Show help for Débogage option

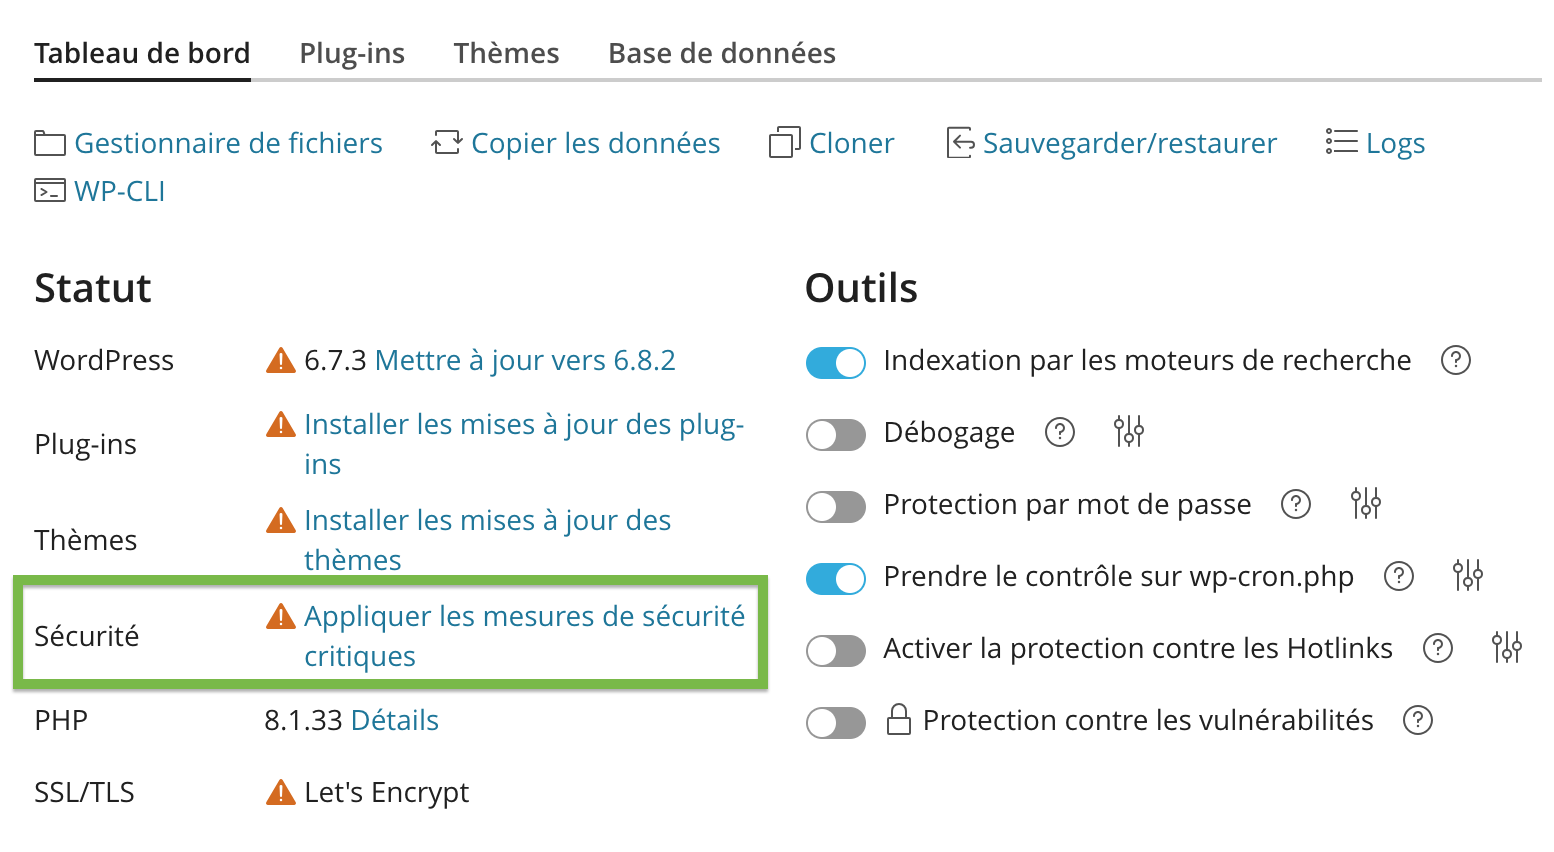(x=1059, y=432)
